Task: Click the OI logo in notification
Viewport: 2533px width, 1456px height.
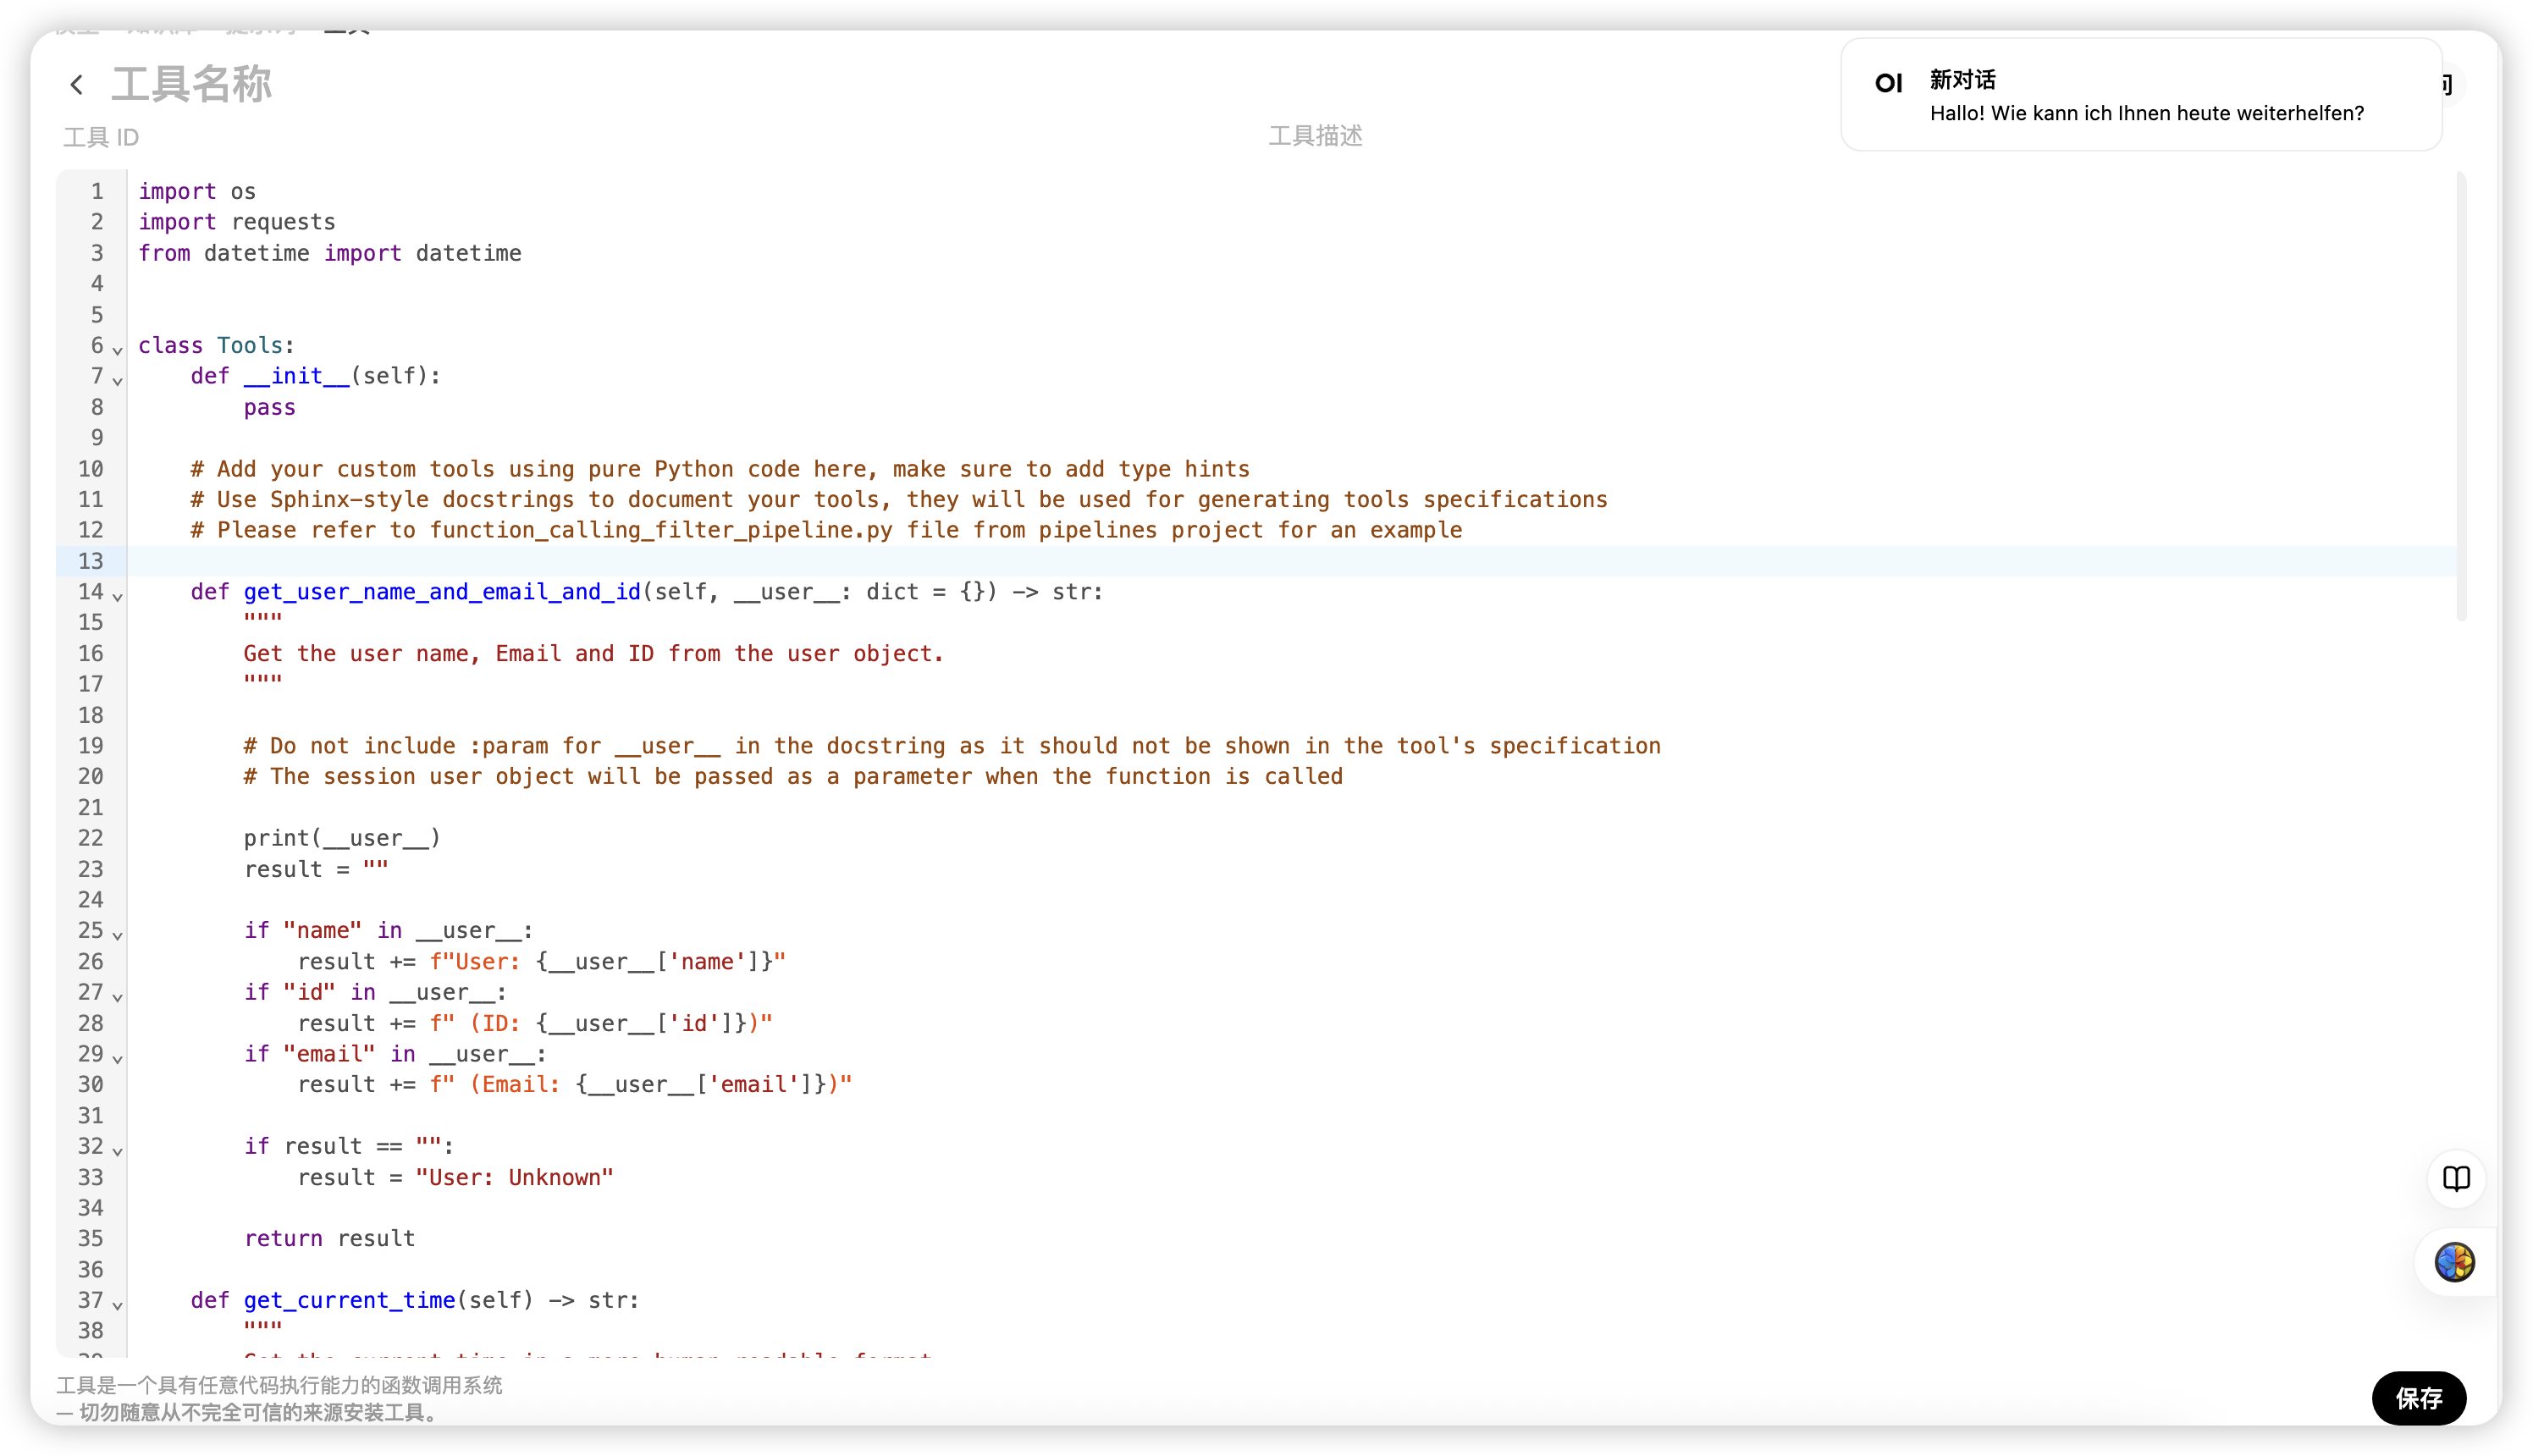Action: click(x=1888, y=83)
